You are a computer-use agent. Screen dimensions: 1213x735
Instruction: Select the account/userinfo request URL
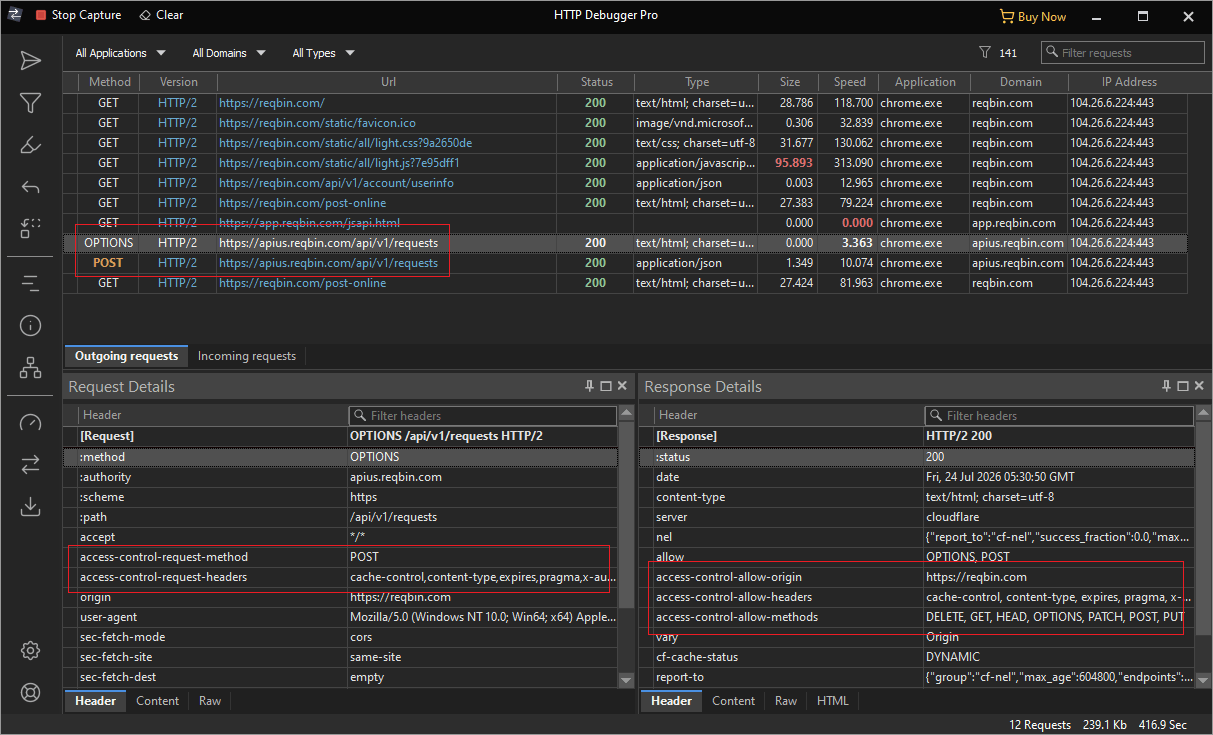pyautogui.click(x=336, y=183)
